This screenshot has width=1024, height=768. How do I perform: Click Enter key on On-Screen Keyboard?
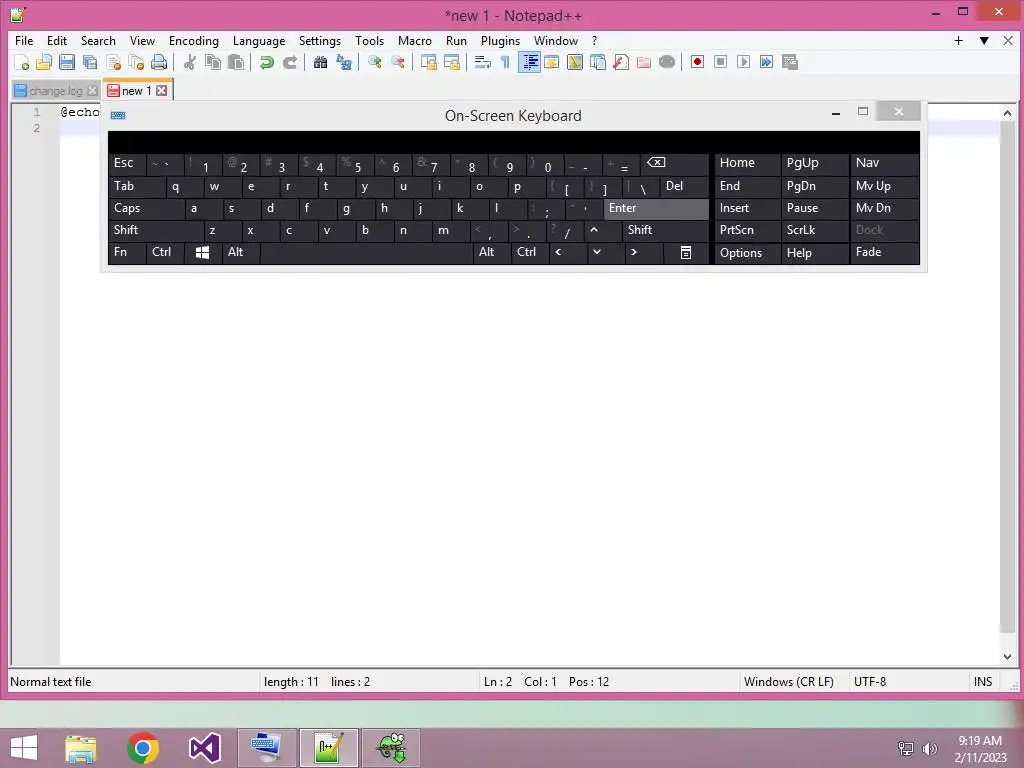click(x=656, y=208)
